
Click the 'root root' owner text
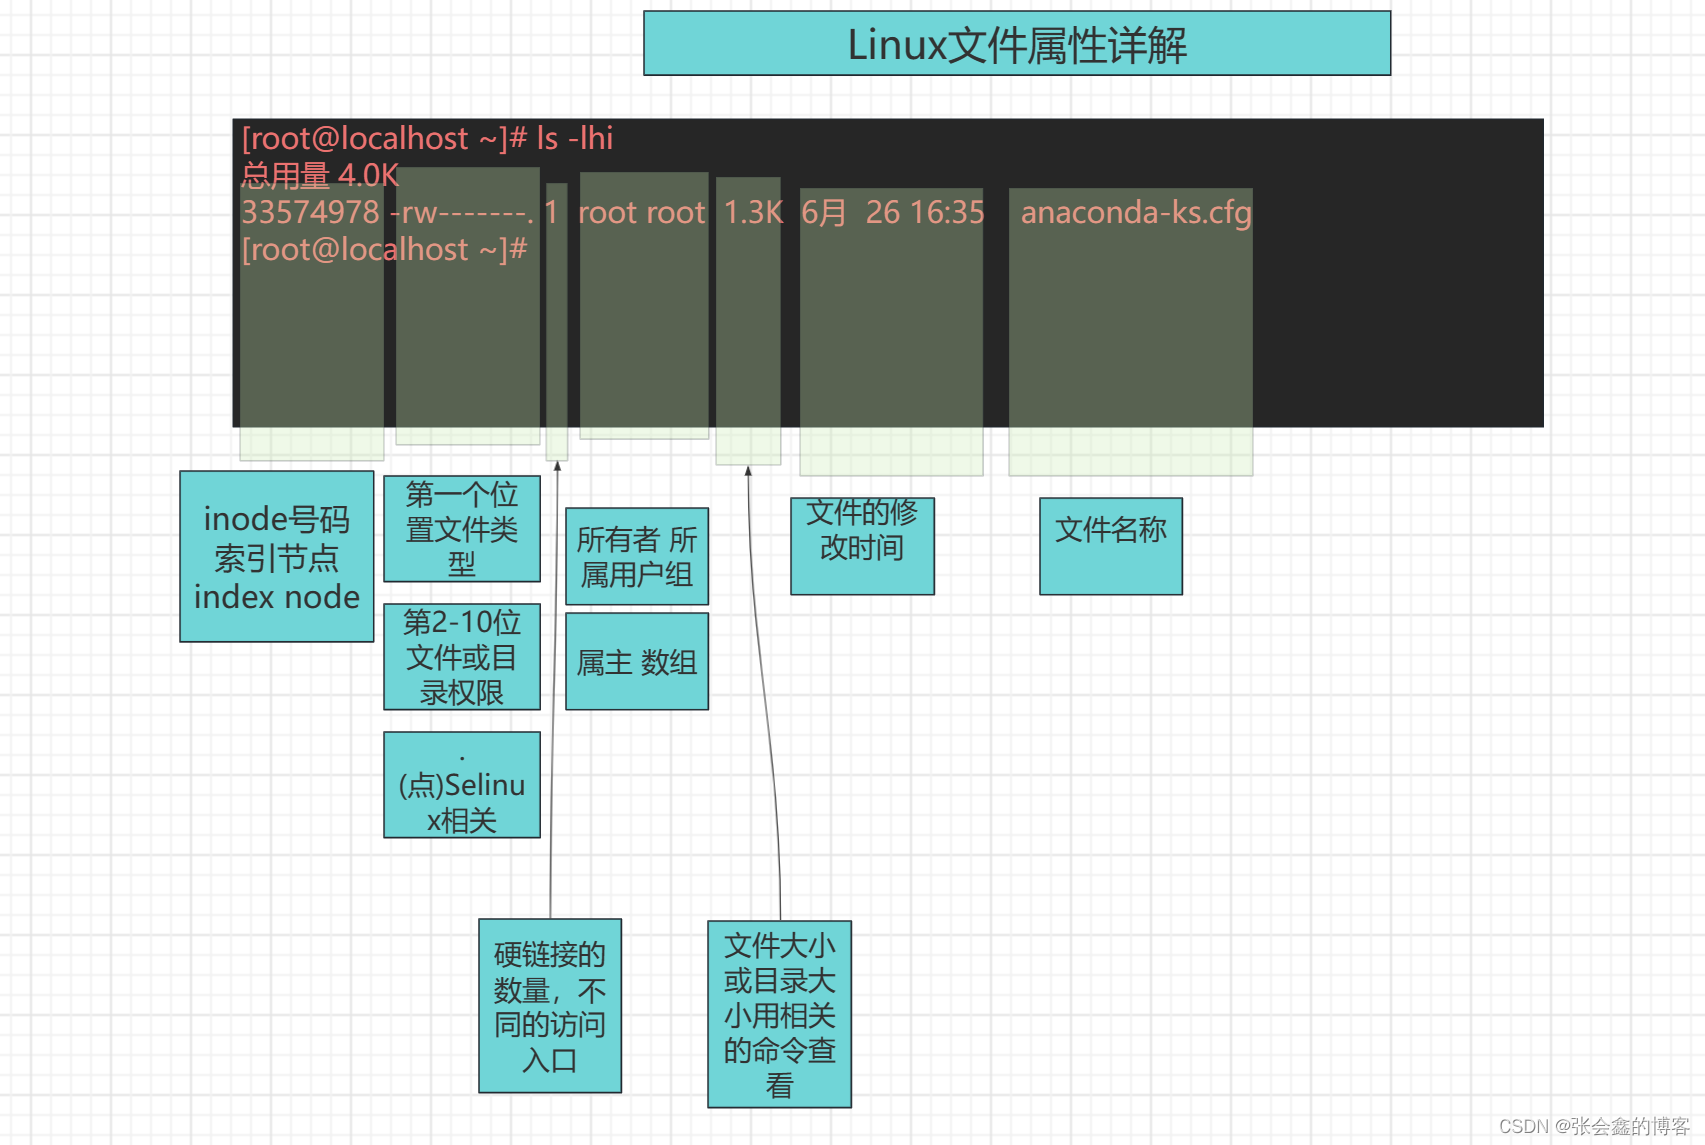(x=641, y=212)
